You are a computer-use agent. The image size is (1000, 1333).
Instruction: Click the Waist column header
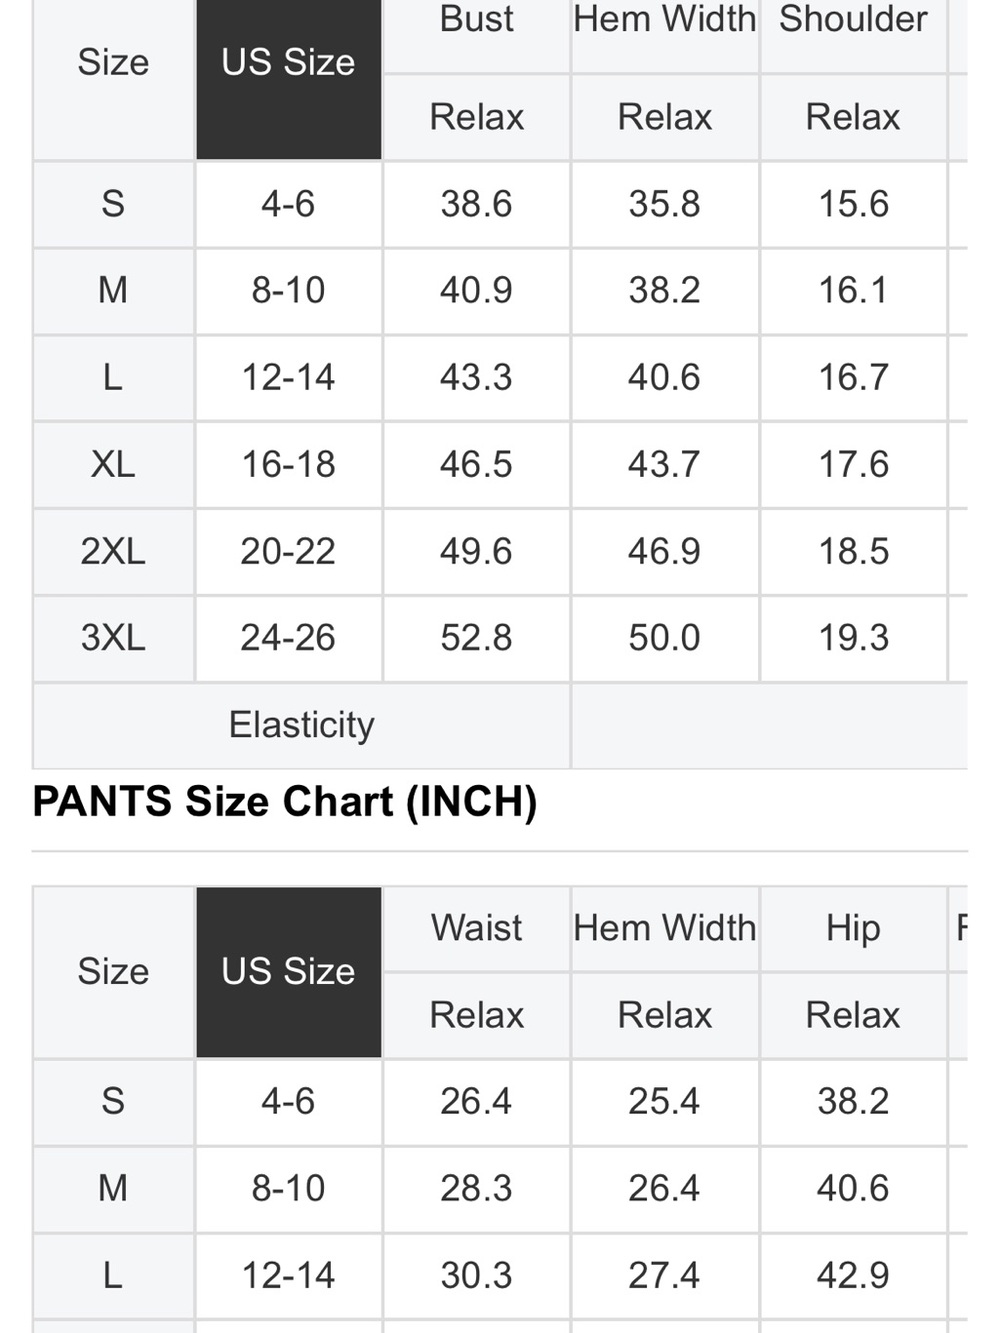click(x=477, y=928)
